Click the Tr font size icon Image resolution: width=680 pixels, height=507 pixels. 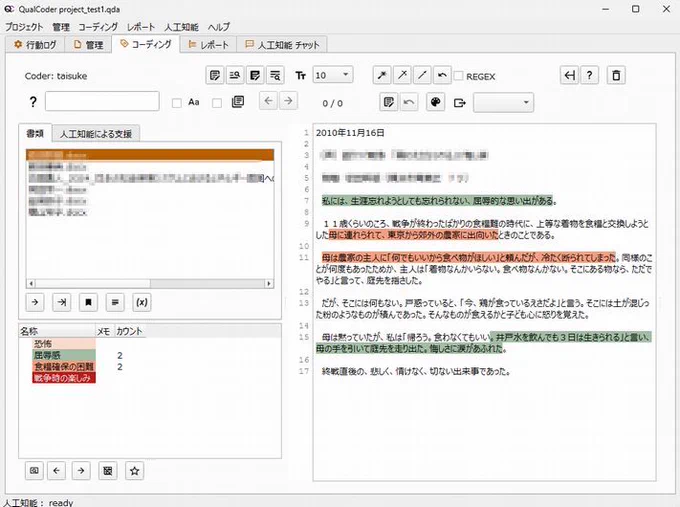[x=300, y=76]
